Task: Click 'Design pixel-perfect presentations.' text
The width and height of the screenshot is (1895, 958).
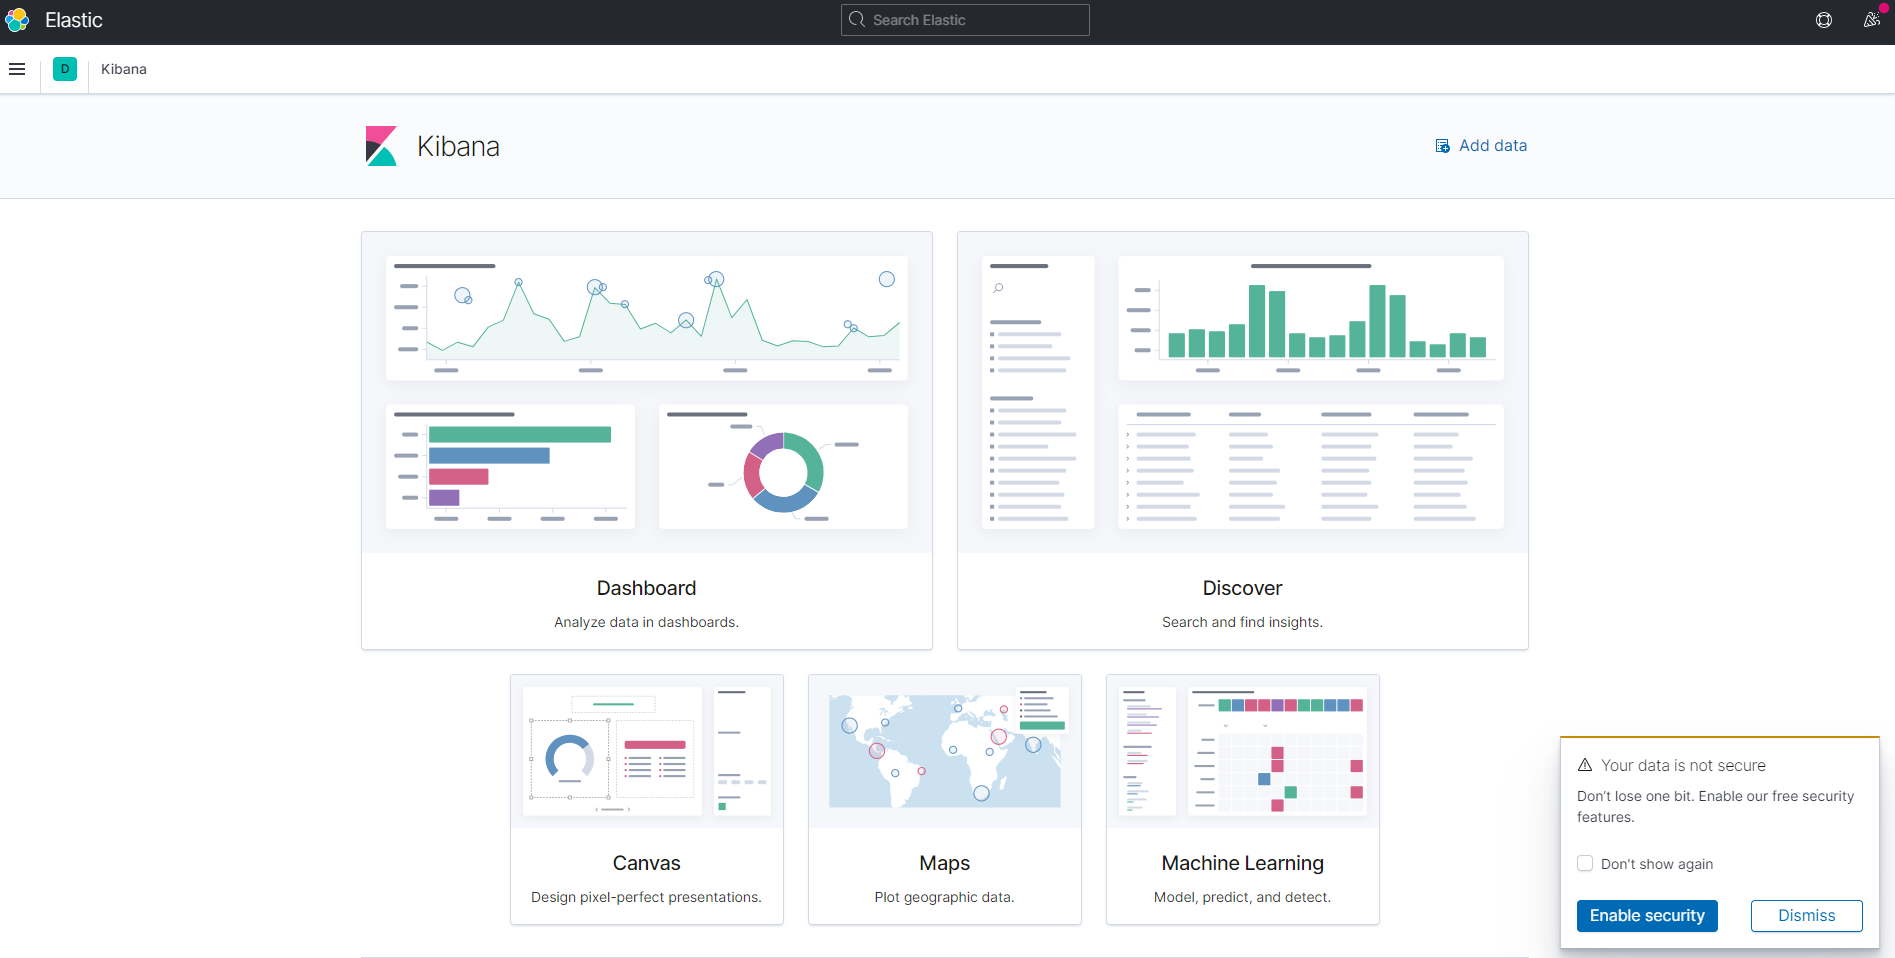Action: [x=646, y=897]
